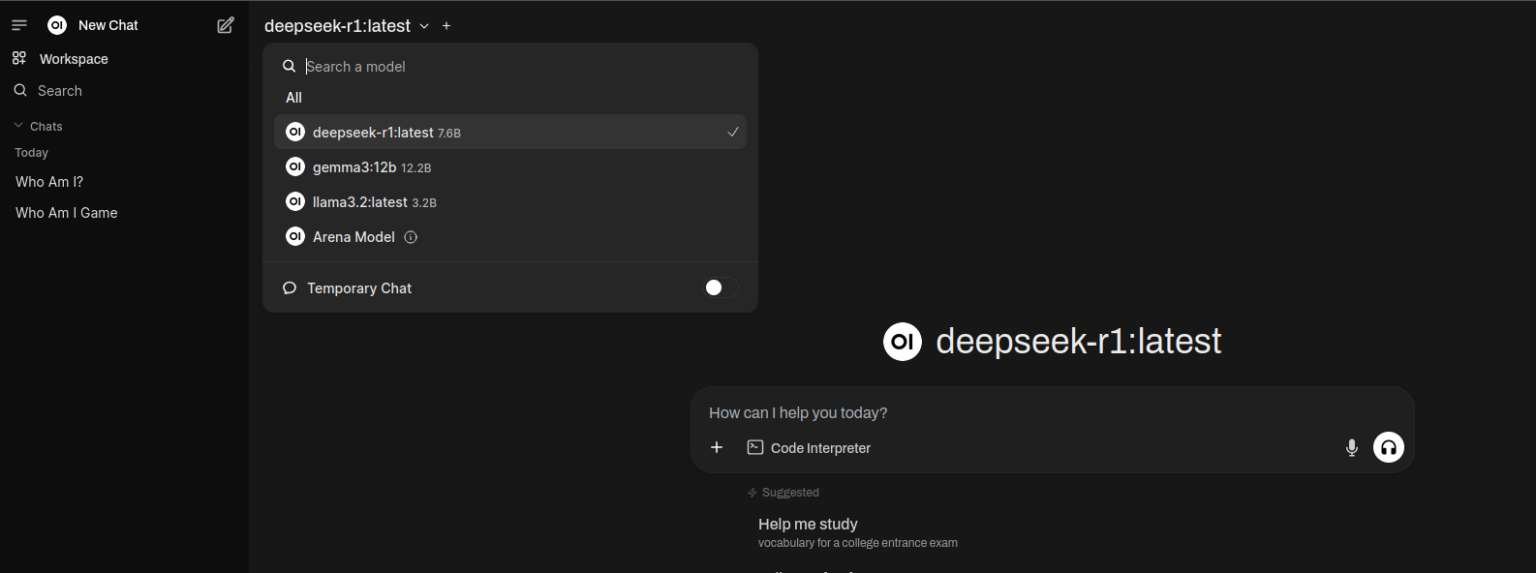The image size is (1536, 573).
Task: Click plus icon in message input box
Action: coord(716,448)
